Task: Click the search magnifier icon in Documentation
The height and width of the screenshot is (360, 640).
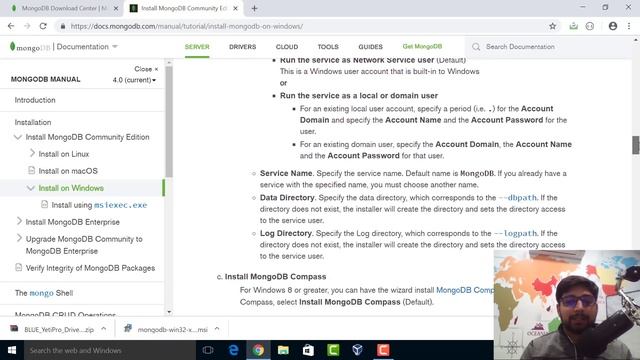Action: pyautogui.click(x=476, y=47)
